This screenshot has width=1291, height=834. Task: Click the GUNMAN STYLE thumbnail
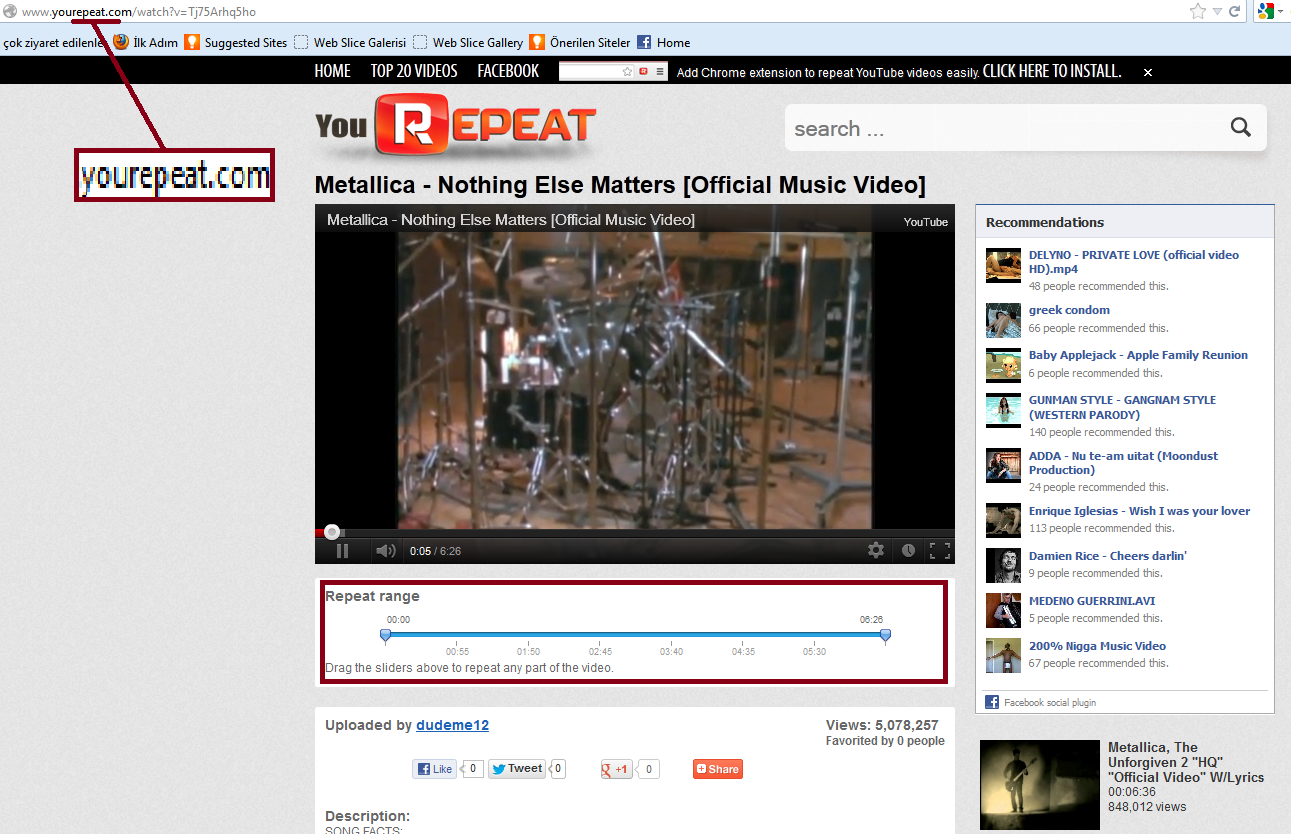point(1003,410)
